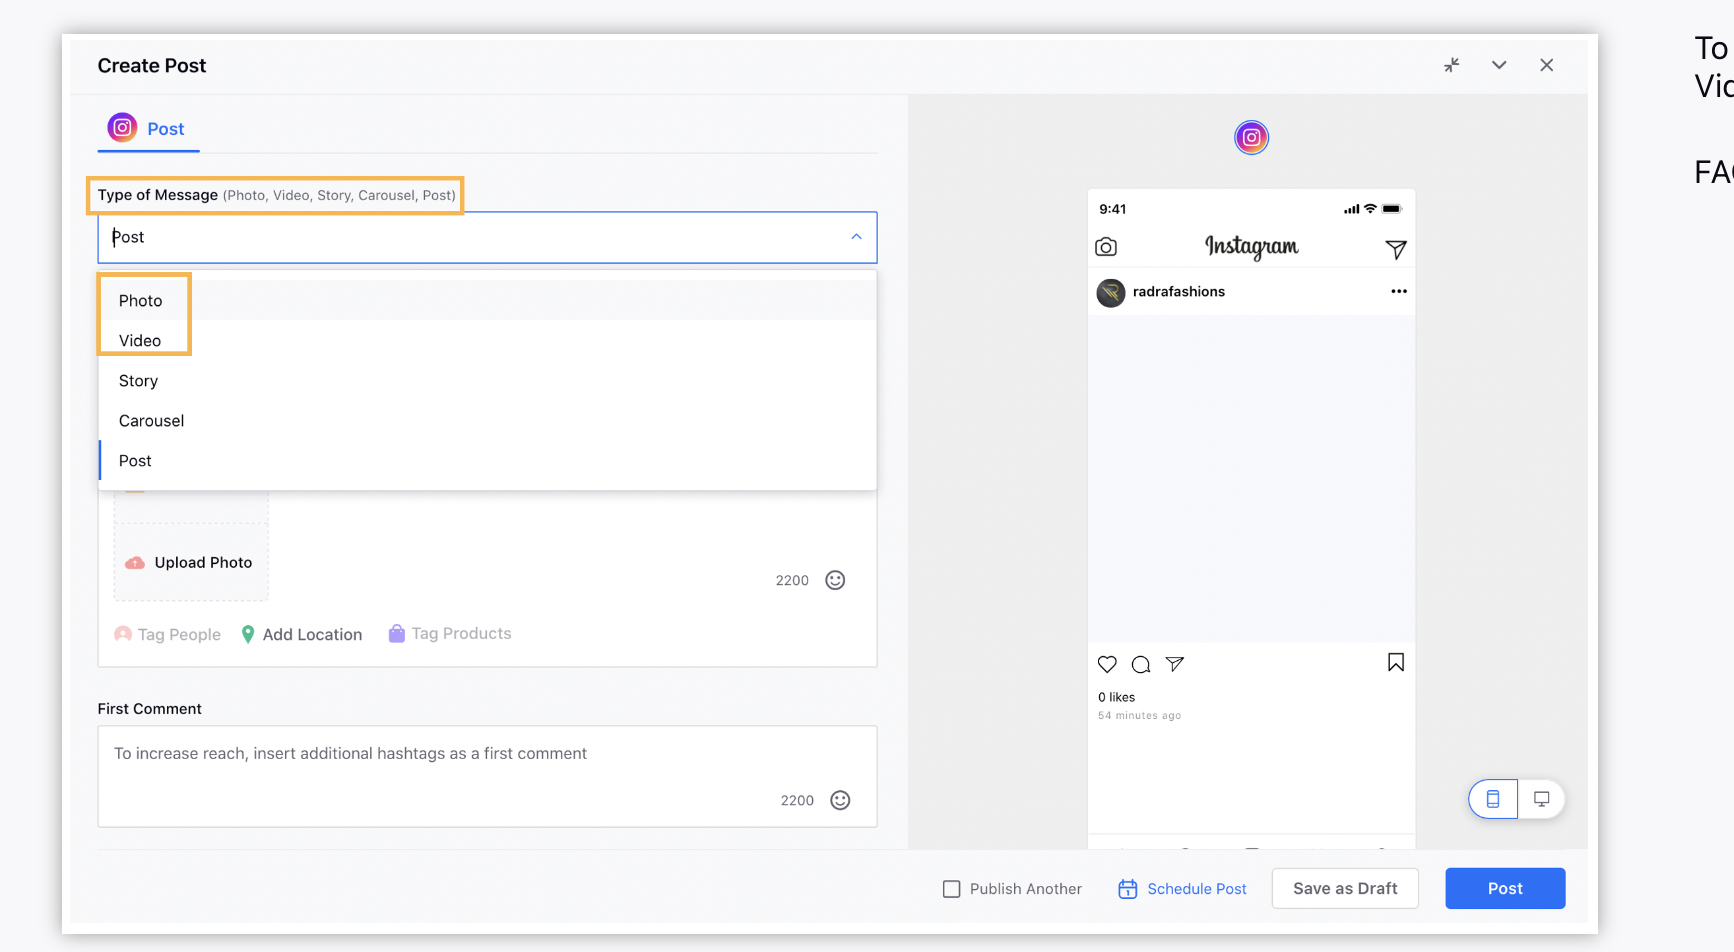Click the shrink dialog arrows icon
1734x952 pixels.
1452,65
